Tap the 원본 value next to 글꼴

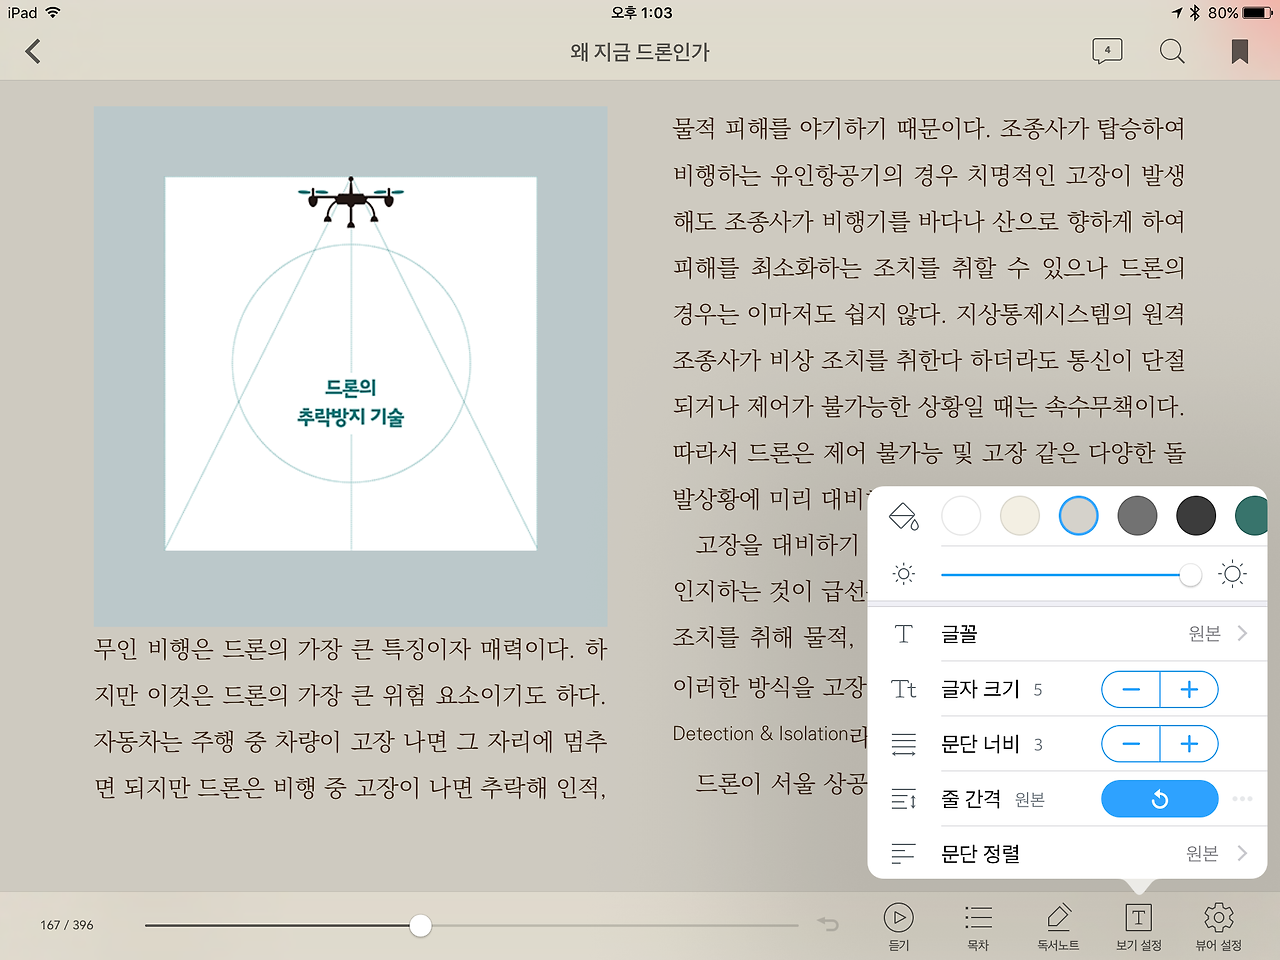click(1205, 634)
